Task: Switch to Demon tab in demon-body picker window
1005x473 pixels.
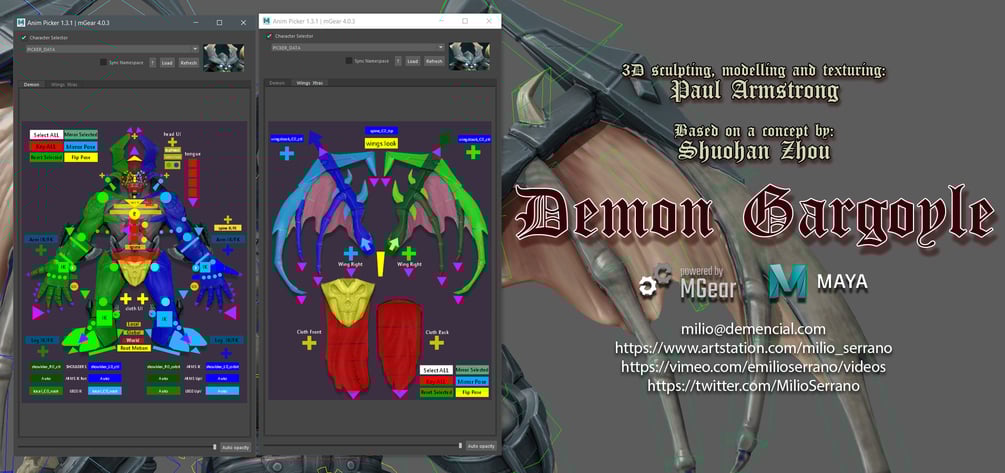Action: click(x=32, y=84)
